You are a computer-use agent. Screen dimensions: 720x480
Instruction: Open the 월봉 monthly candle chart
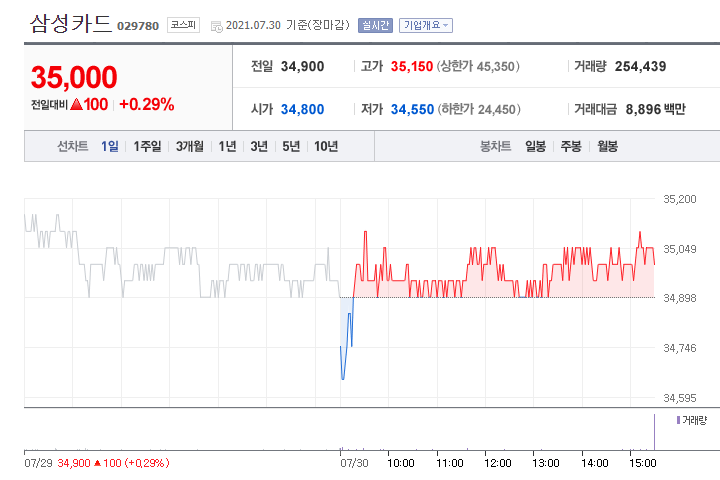pos(607,146)
